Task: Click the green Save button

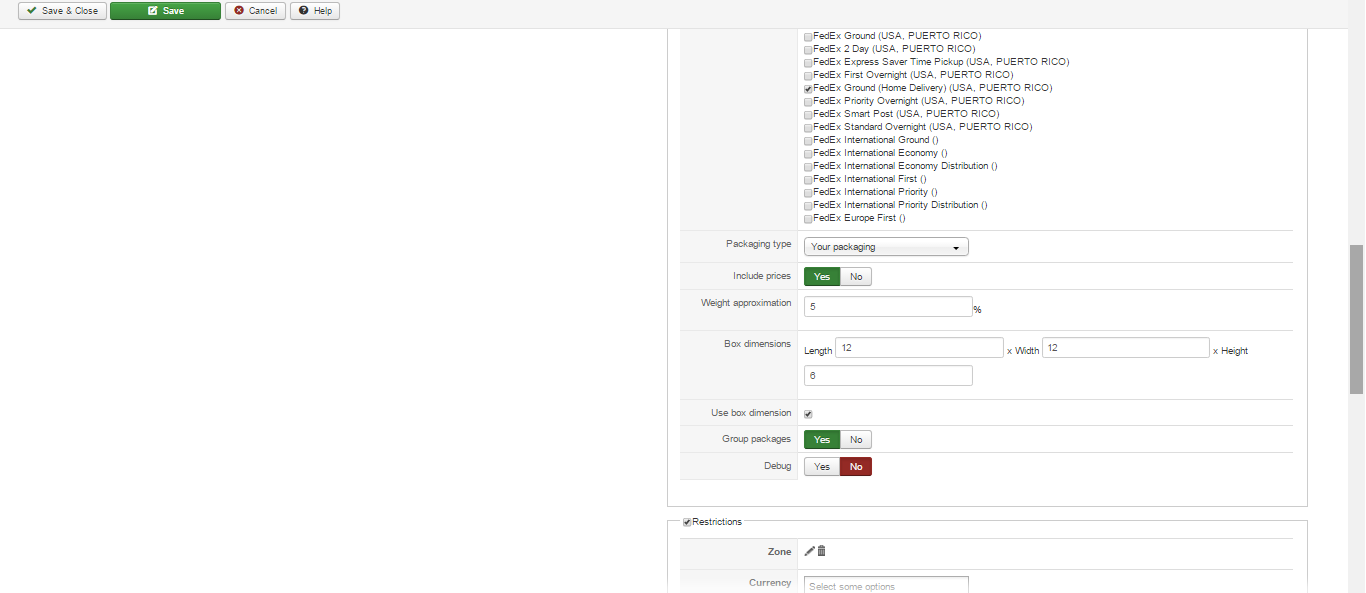Action: coord(165,11)
